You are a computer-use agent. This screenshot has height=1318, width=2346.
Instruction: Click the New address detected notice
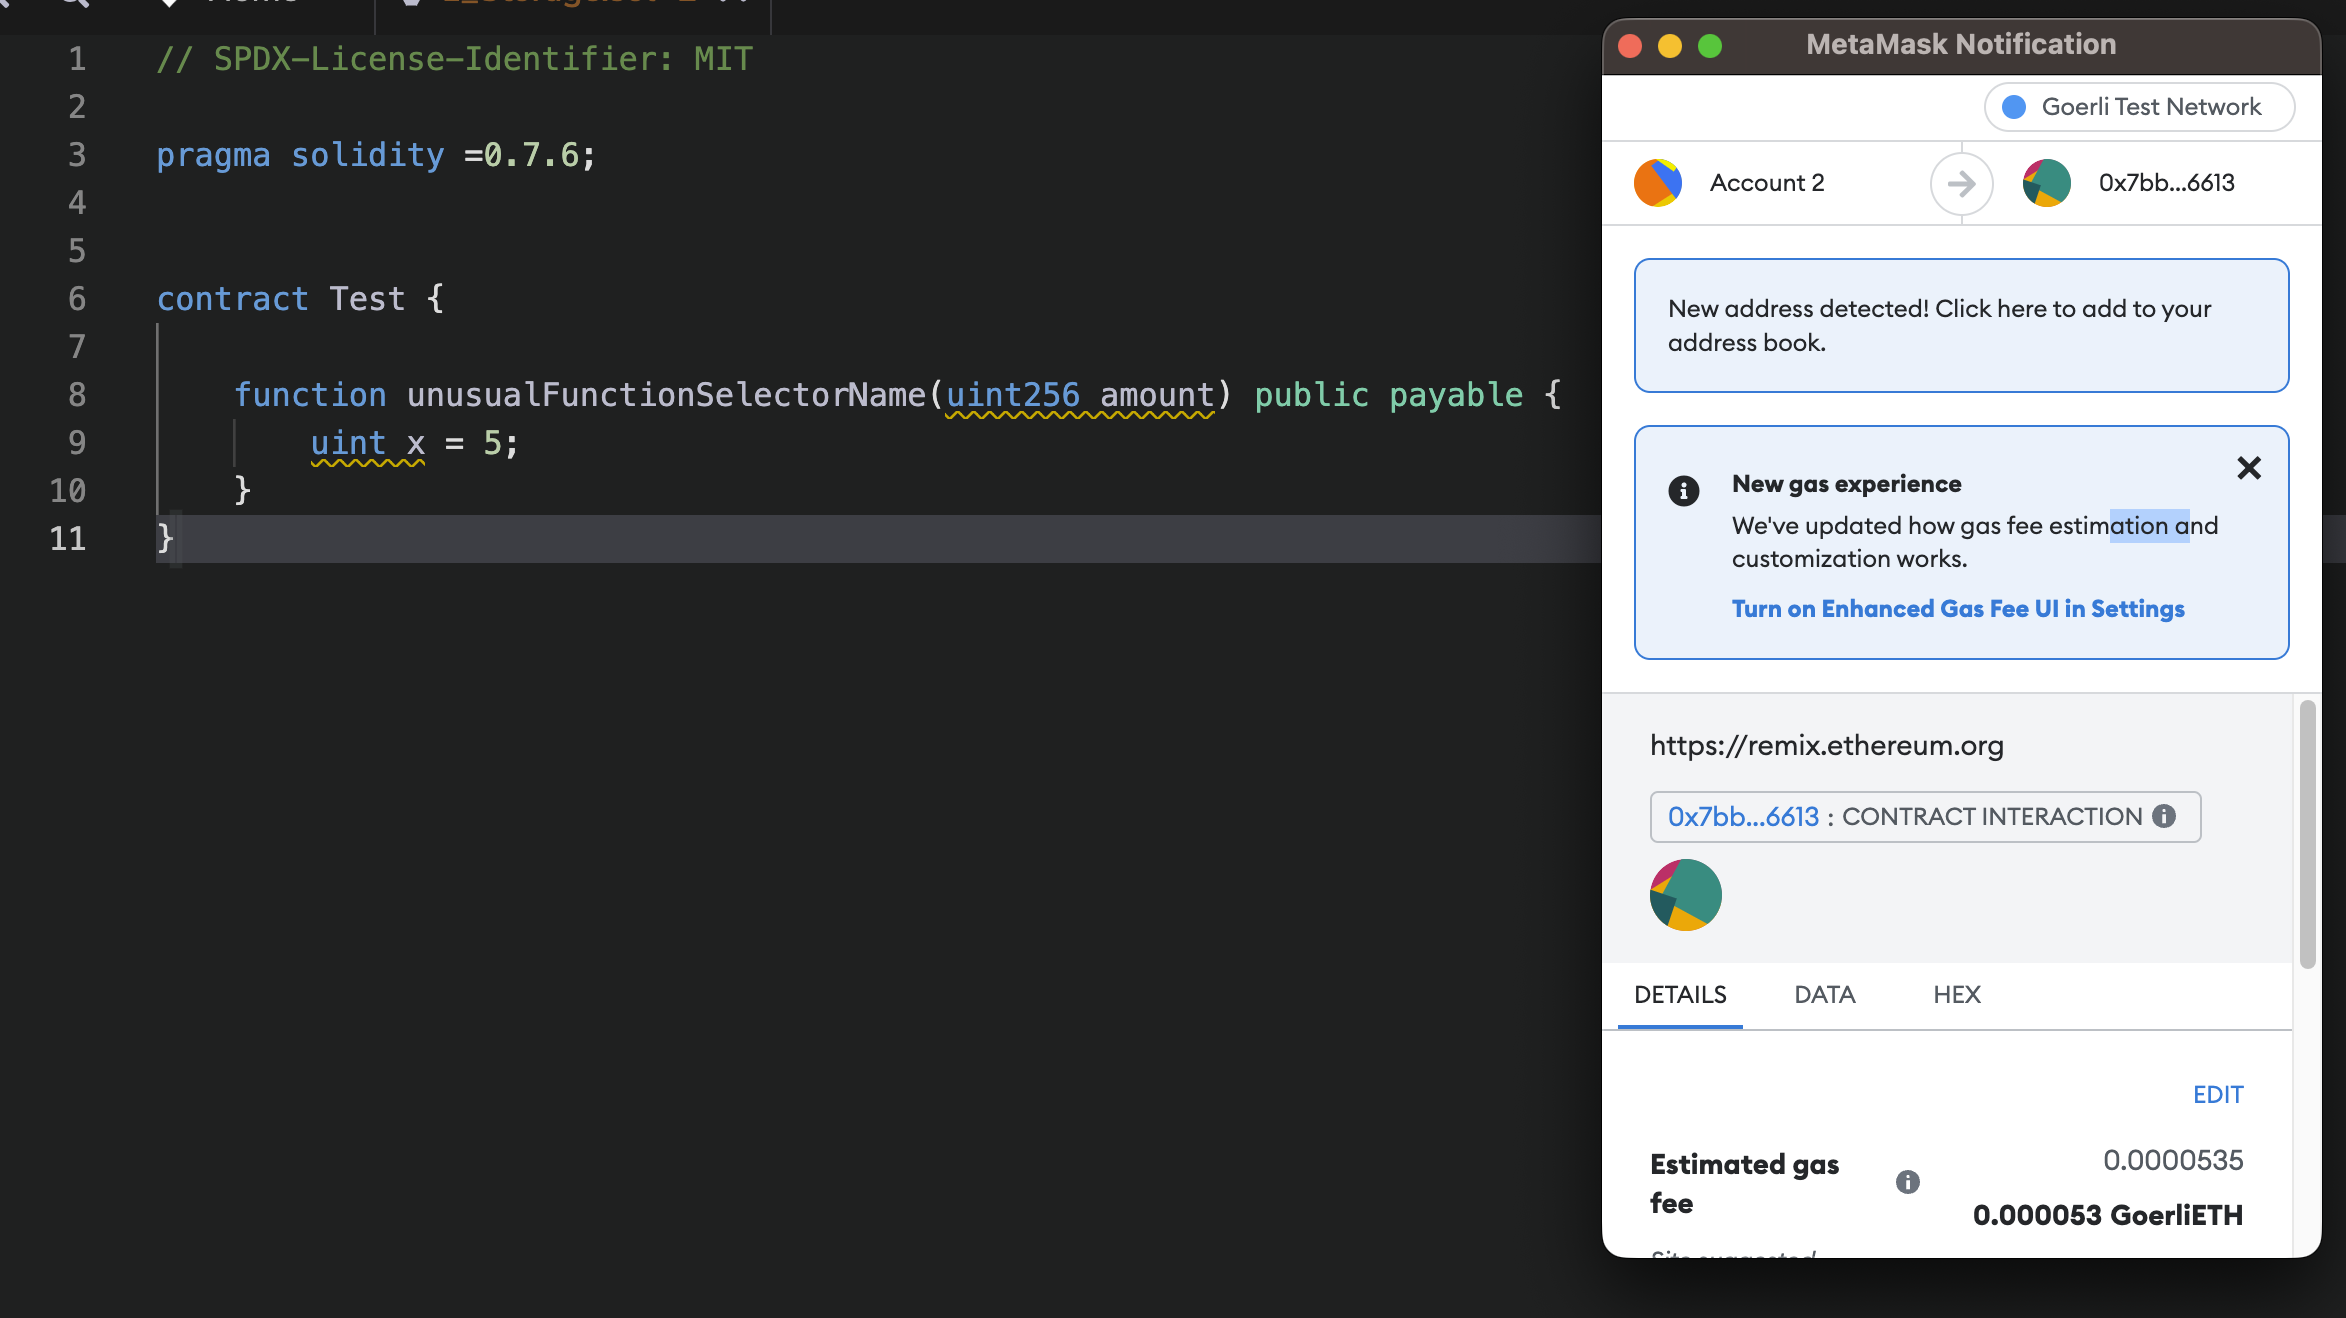coord(1961,325)
